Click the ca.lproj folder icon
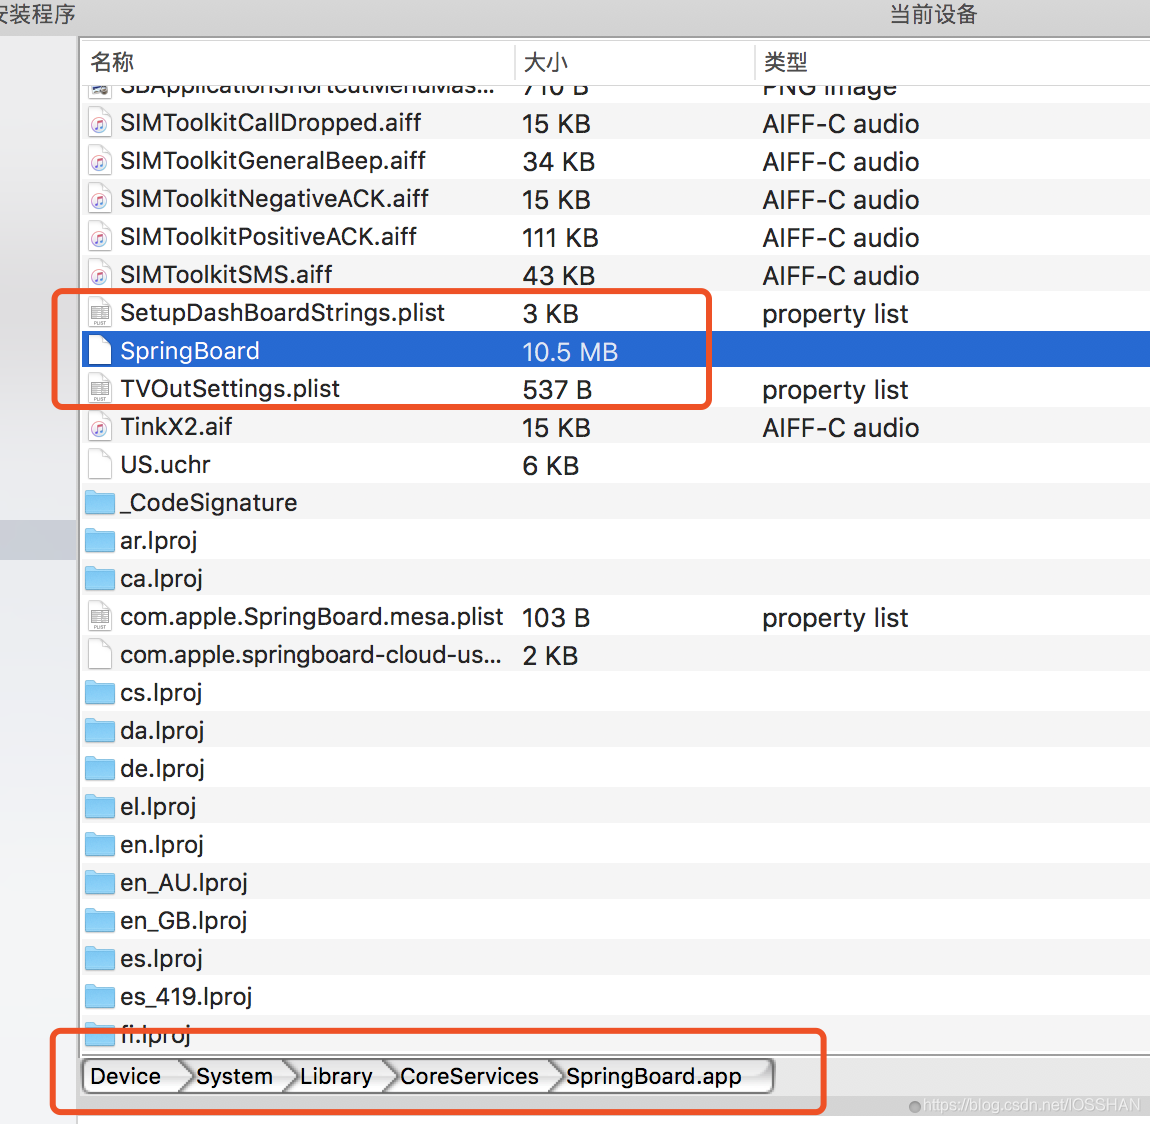Viewport: 1150px width, 1124px height. pos(100,579)
